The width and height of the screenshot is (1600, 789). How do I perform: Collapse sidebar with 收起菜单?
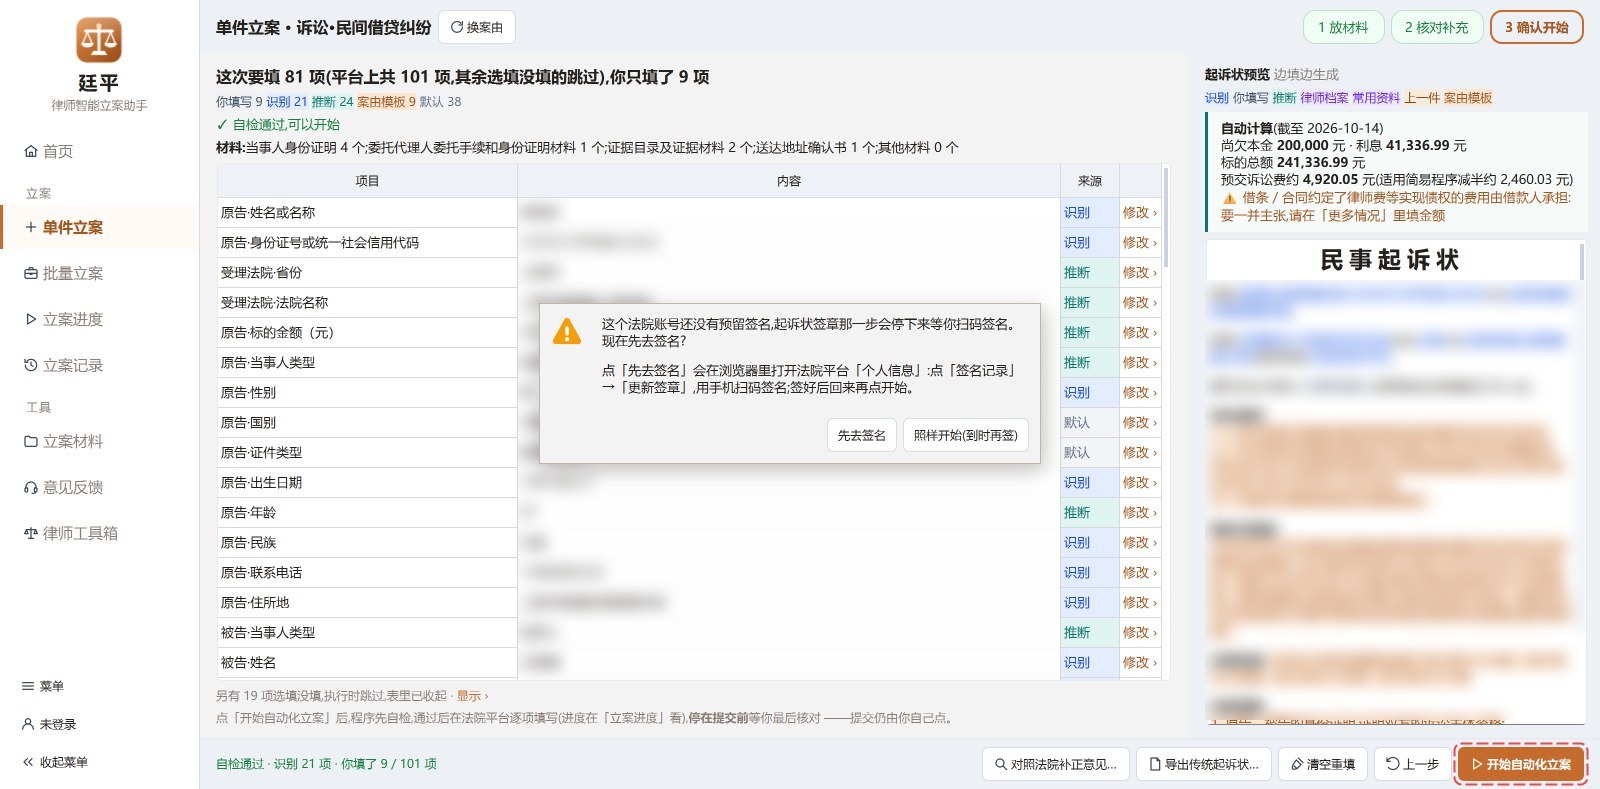[x=55, y=762]
